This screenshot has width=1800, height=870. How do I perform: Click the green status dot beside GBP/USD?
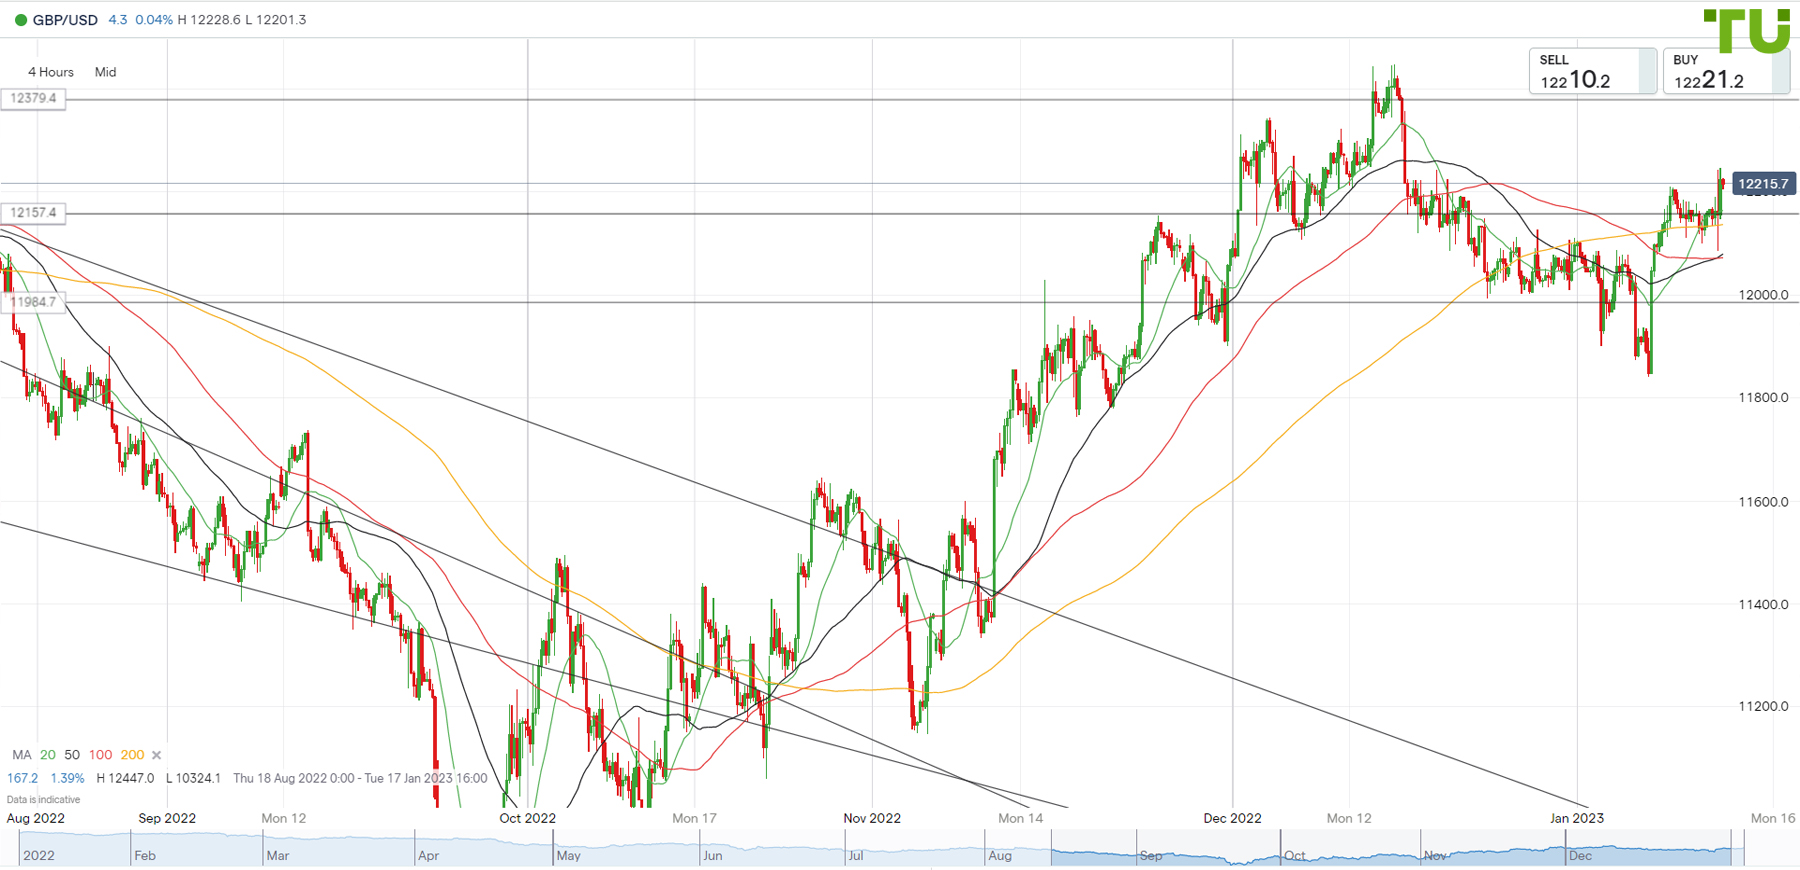(x=20, y=20)
